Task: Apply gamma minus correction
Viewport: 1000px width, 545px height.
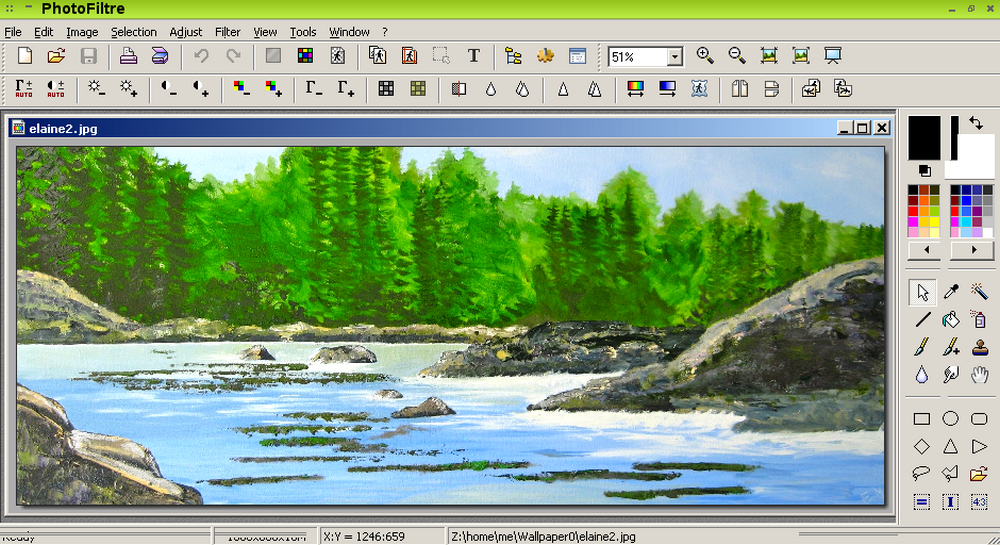Action: click(x=313, y=89)
